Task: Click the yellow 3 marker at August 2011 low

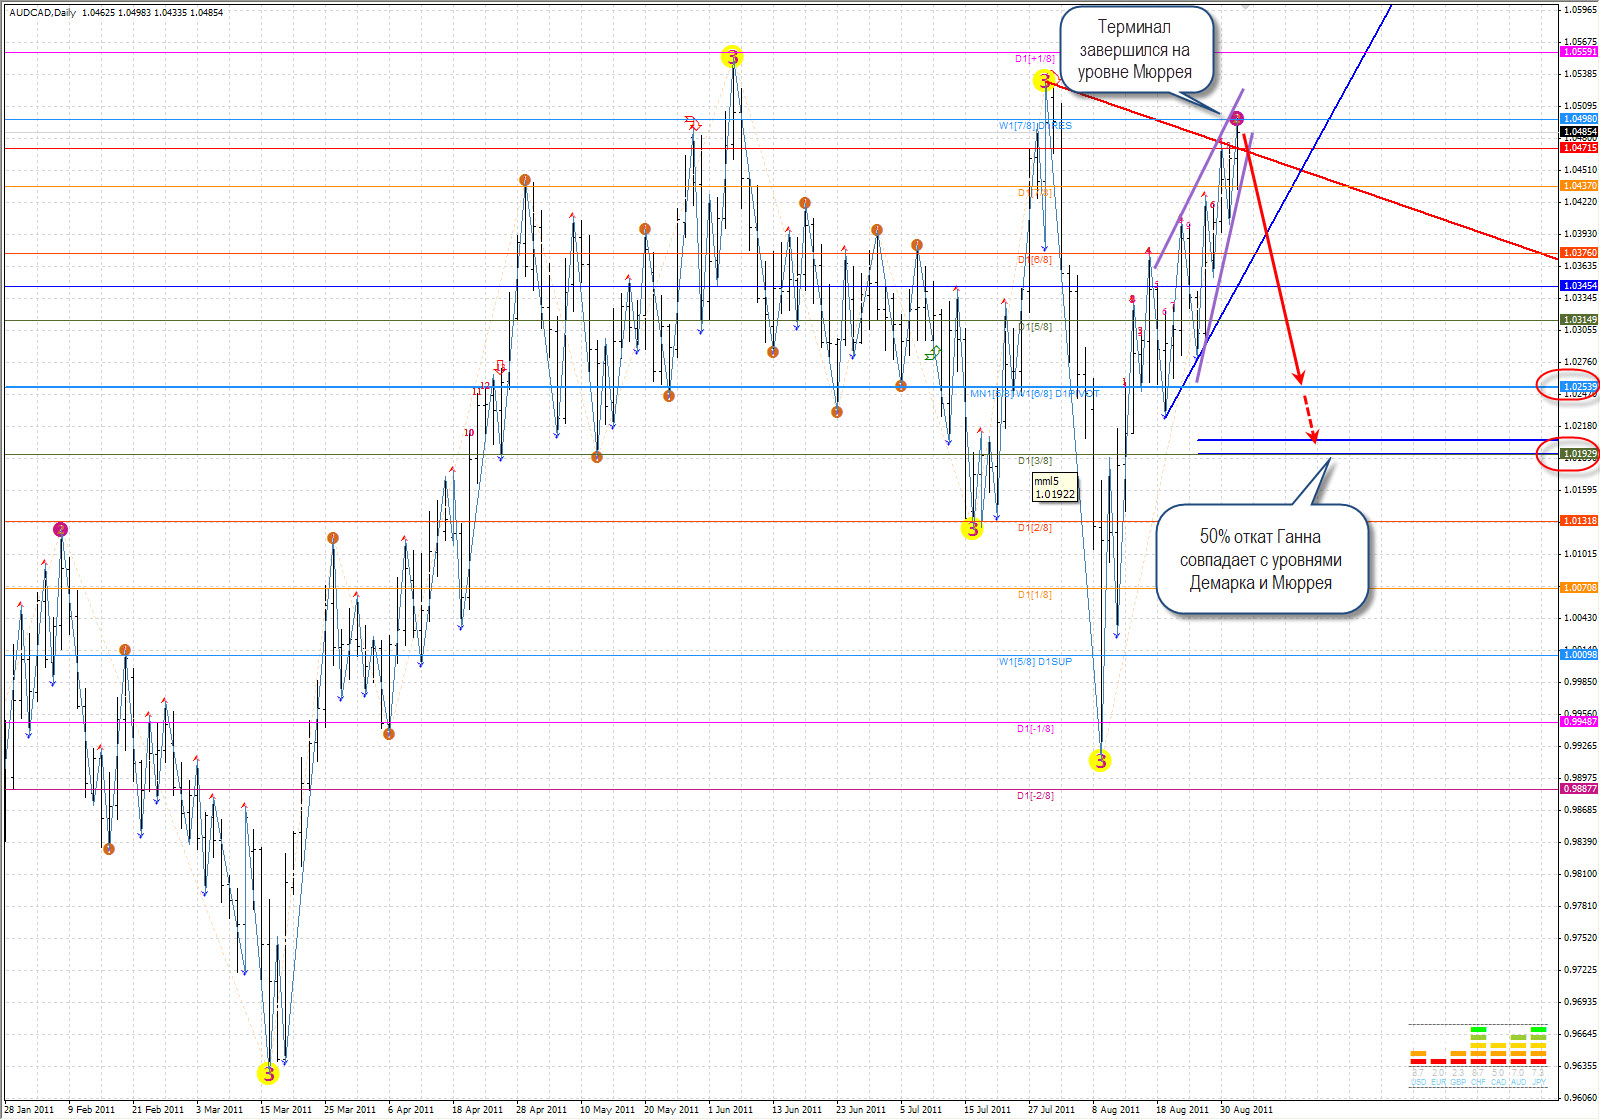Action: (x=1100, y=761)
